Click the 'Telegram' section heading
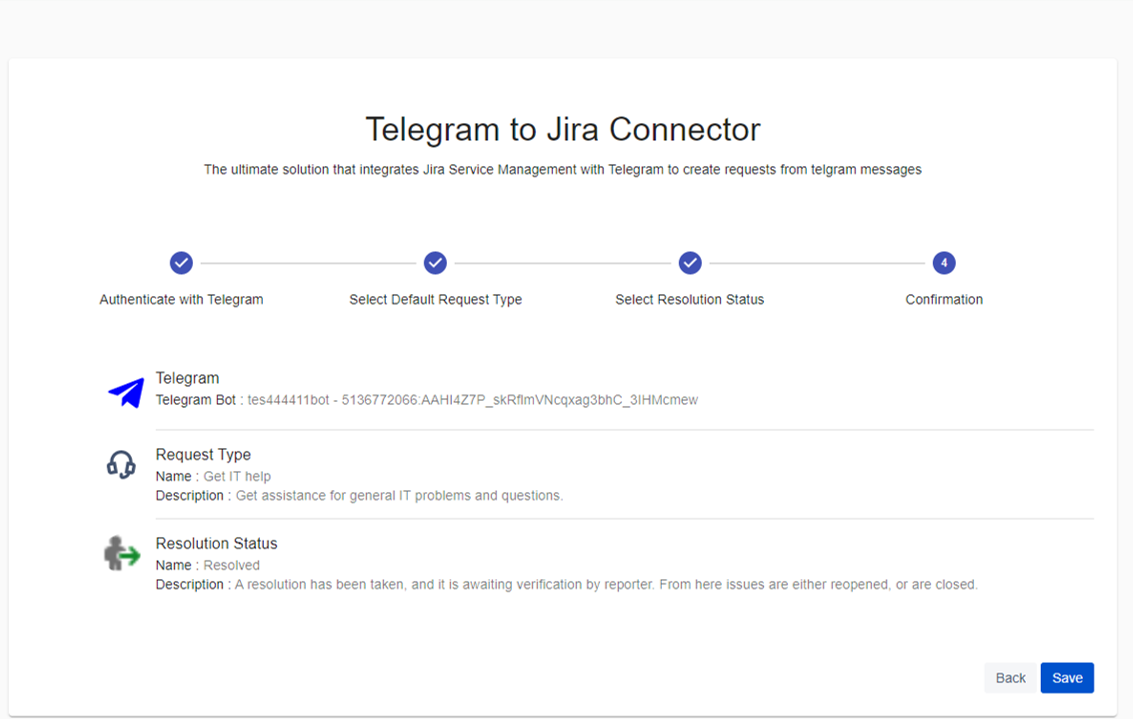Image resolution: width=1133 pixels, height=719 pixels. (187, 378)
